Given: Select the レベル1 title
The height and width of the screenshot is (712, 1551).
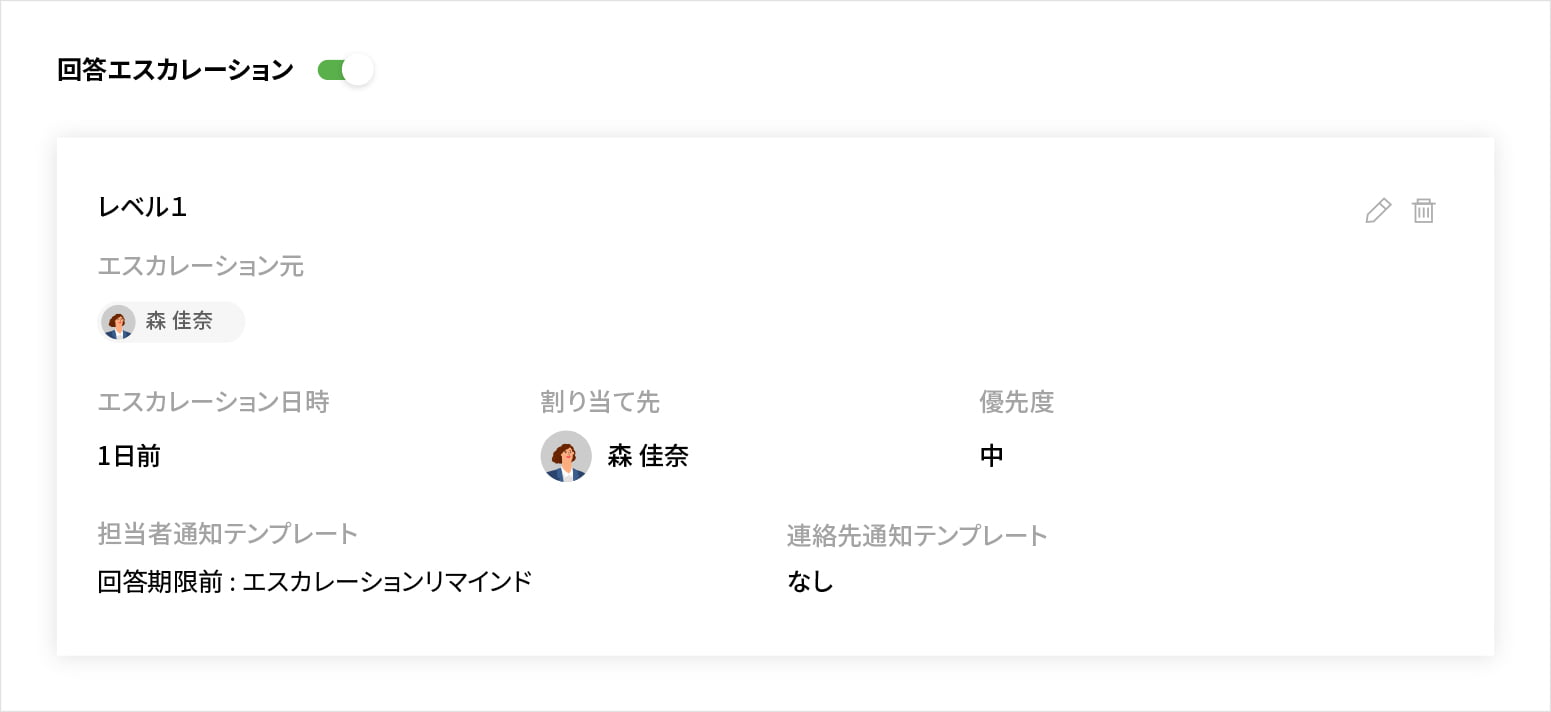Looking at the screenshot, I should pos(142,207).
